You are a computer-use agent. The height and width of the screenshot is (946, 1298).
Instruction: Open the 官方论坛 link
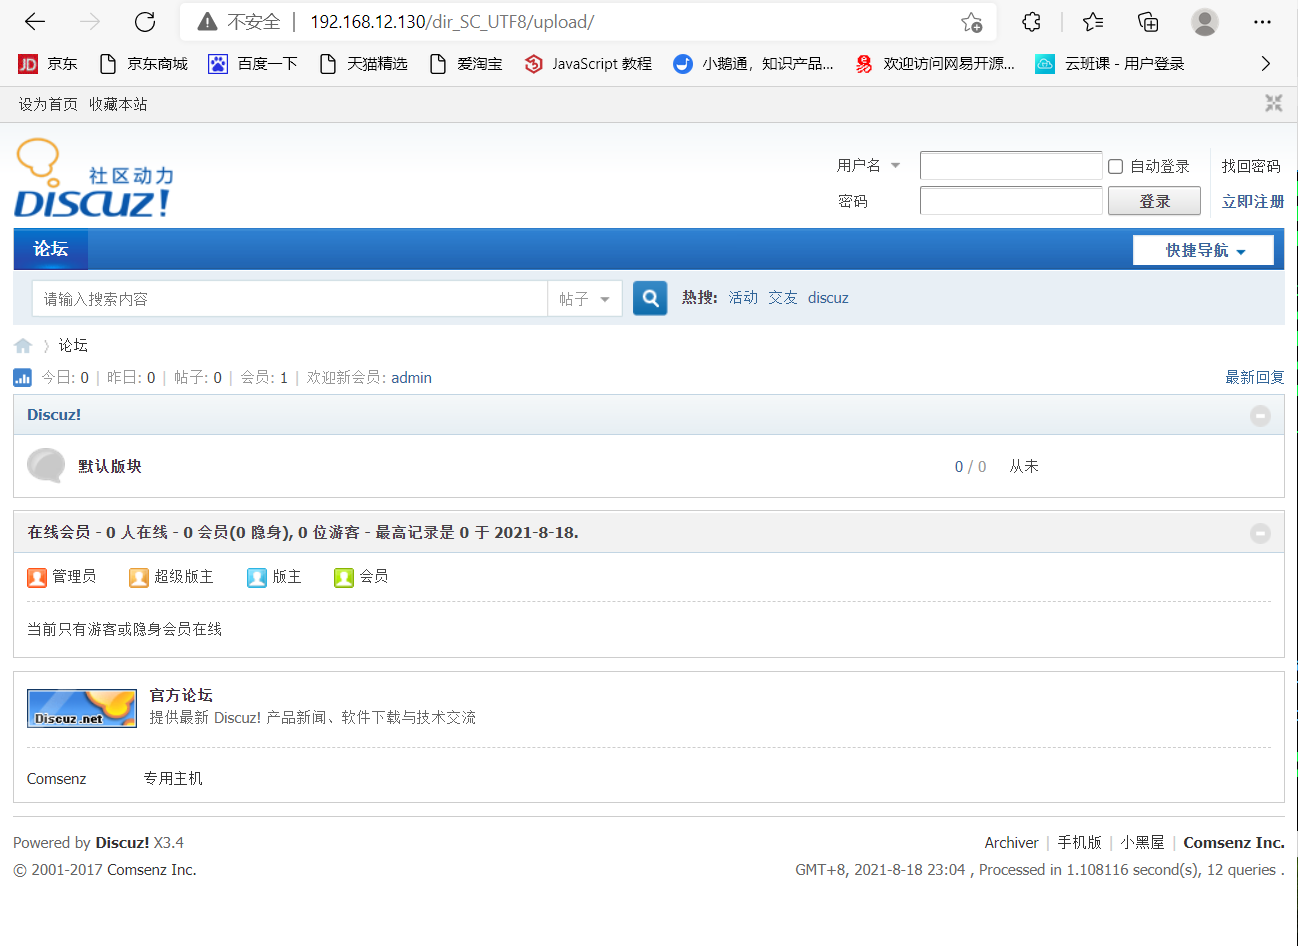coord(181,695)
